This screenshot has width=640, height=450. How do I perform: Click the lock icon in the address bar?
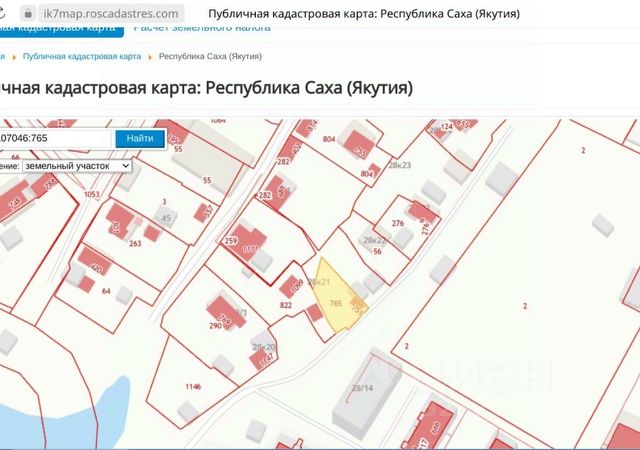click(28, 13)
